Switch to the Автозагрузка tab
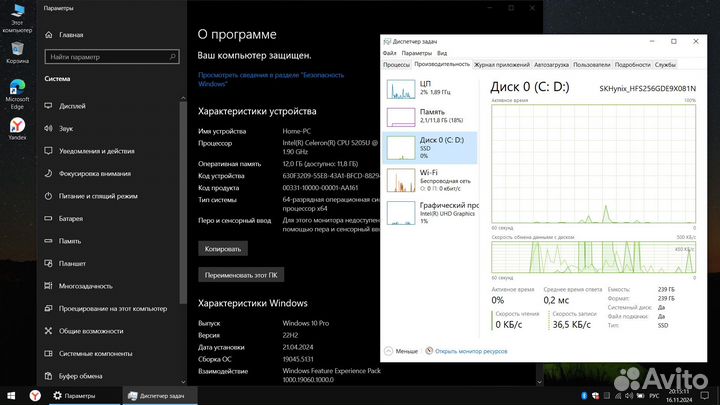The image size is (720, 405). [x=552, y=64]
